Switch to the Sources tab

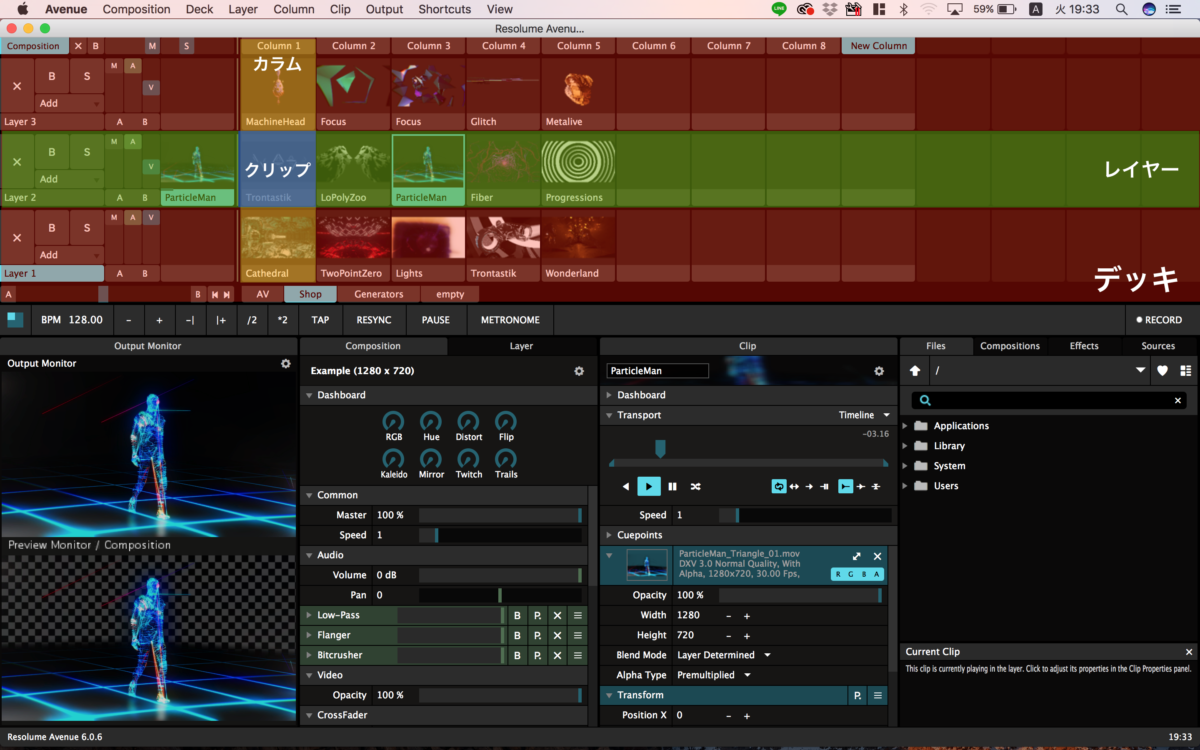1158,346
